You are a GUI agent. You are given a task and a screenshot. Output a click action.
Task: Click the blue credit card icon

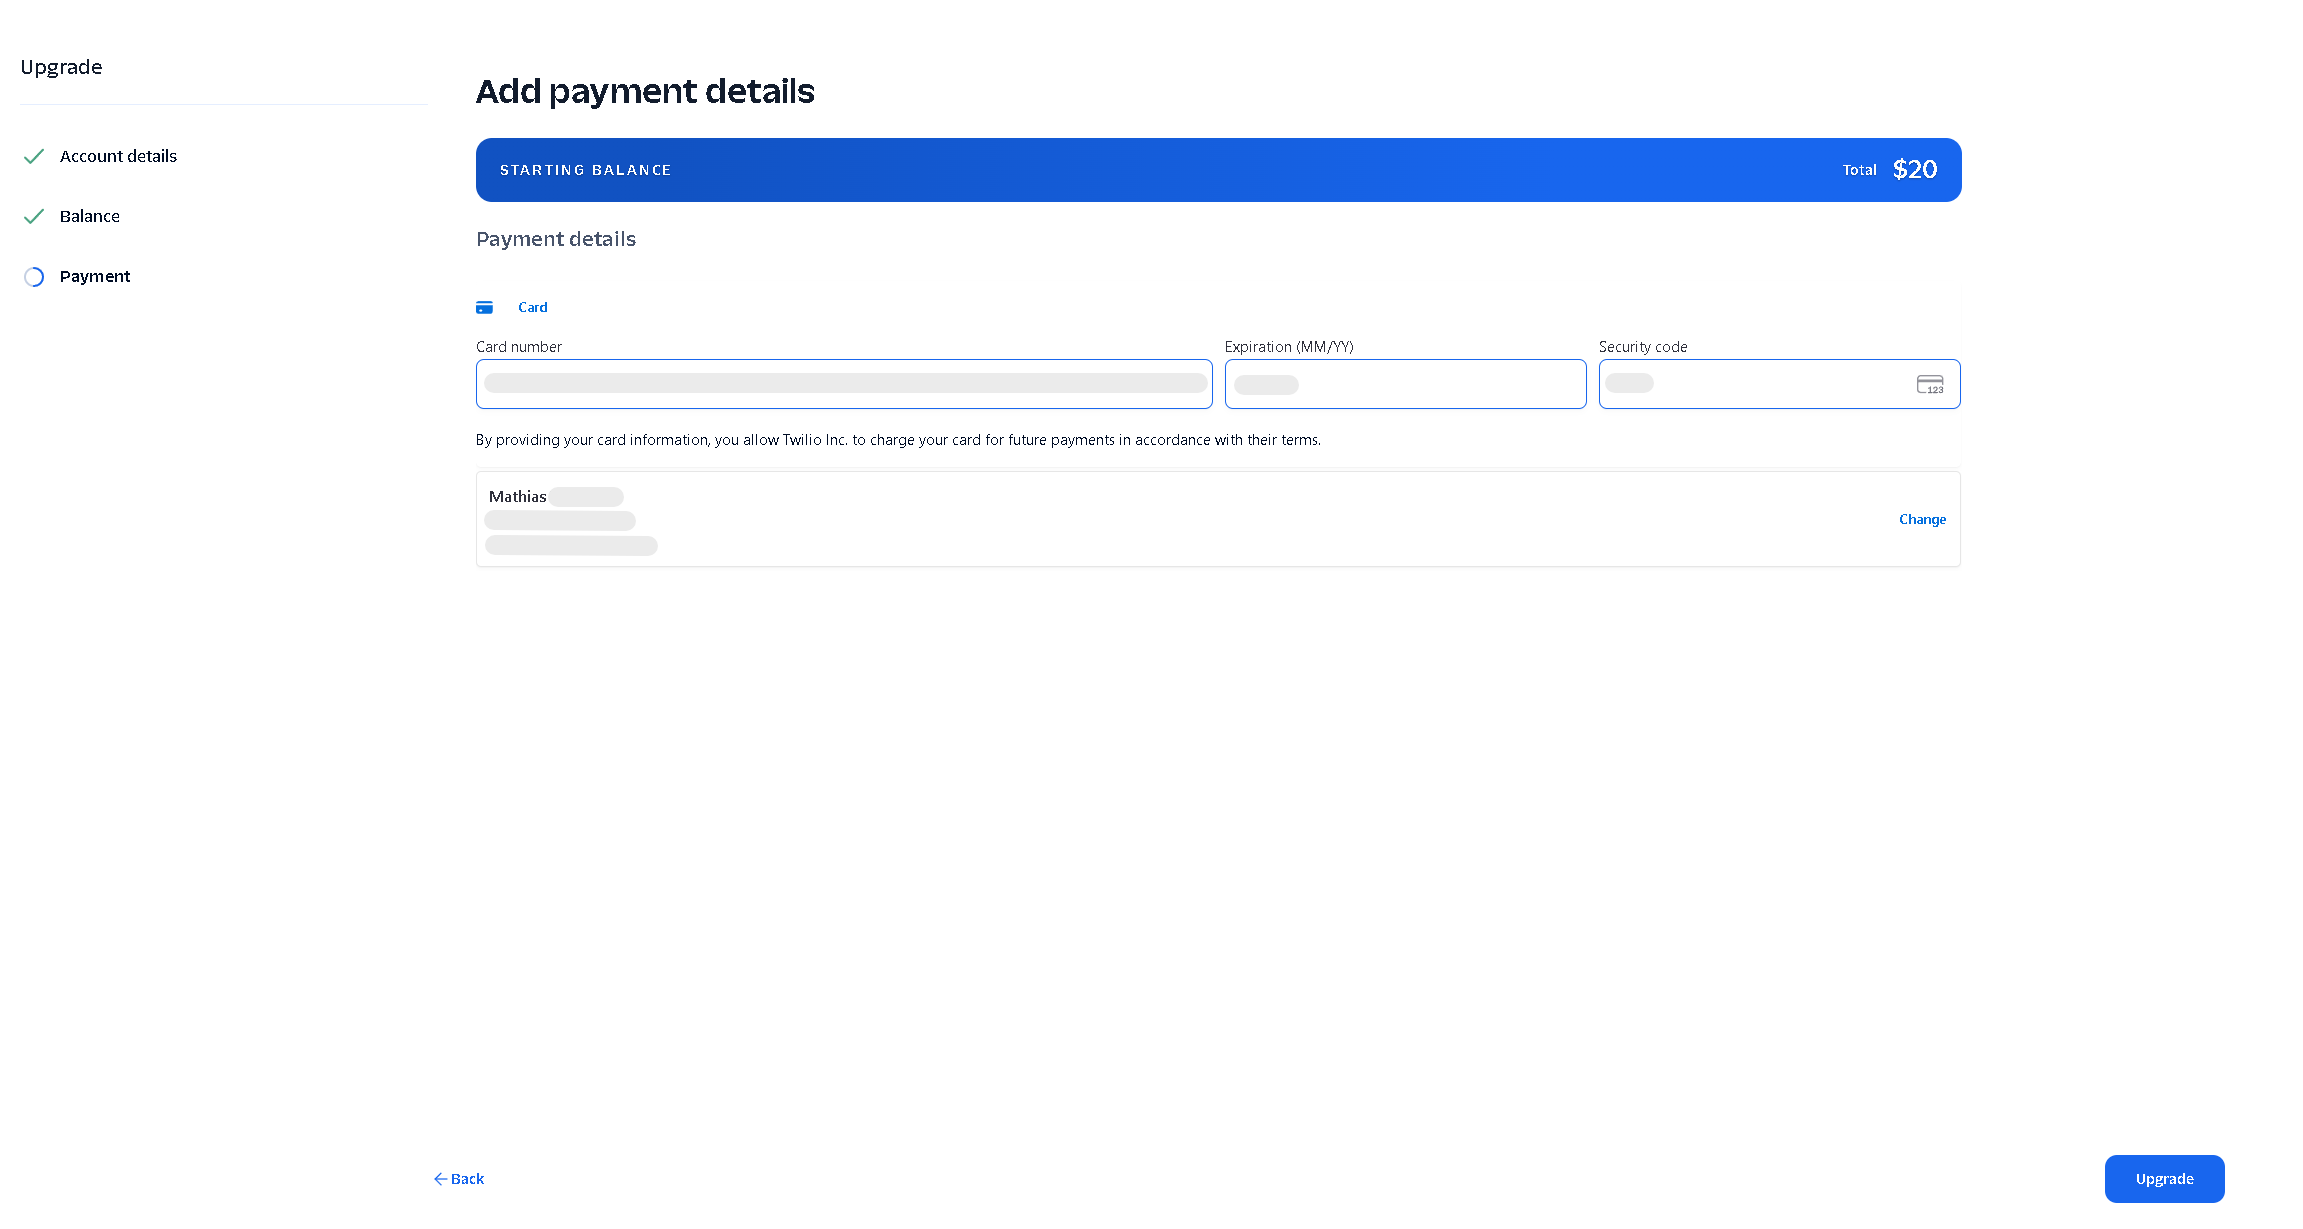[484, 307]
